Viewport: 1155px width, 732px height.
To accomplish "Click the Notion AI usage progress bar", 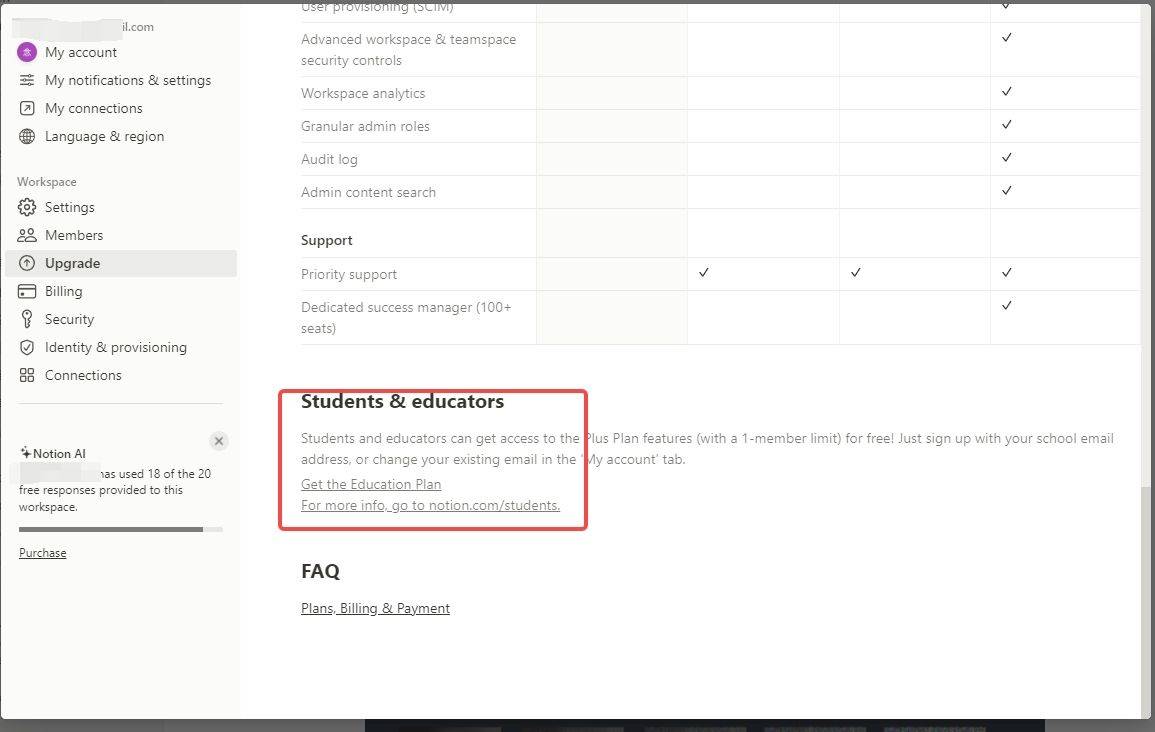I will [121, 529].
